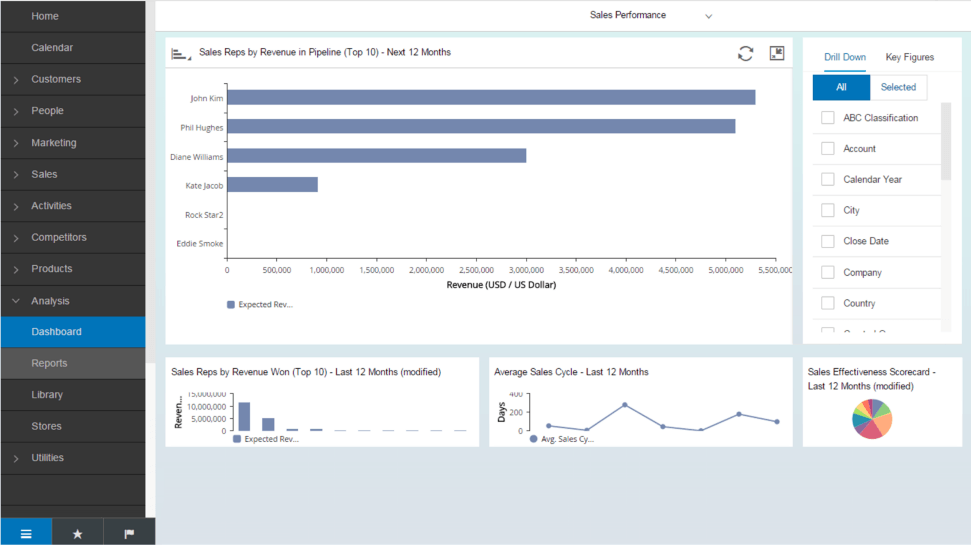The image size is (971, 545).
Task: Check the Company checkbox
Action: (827, 272)
